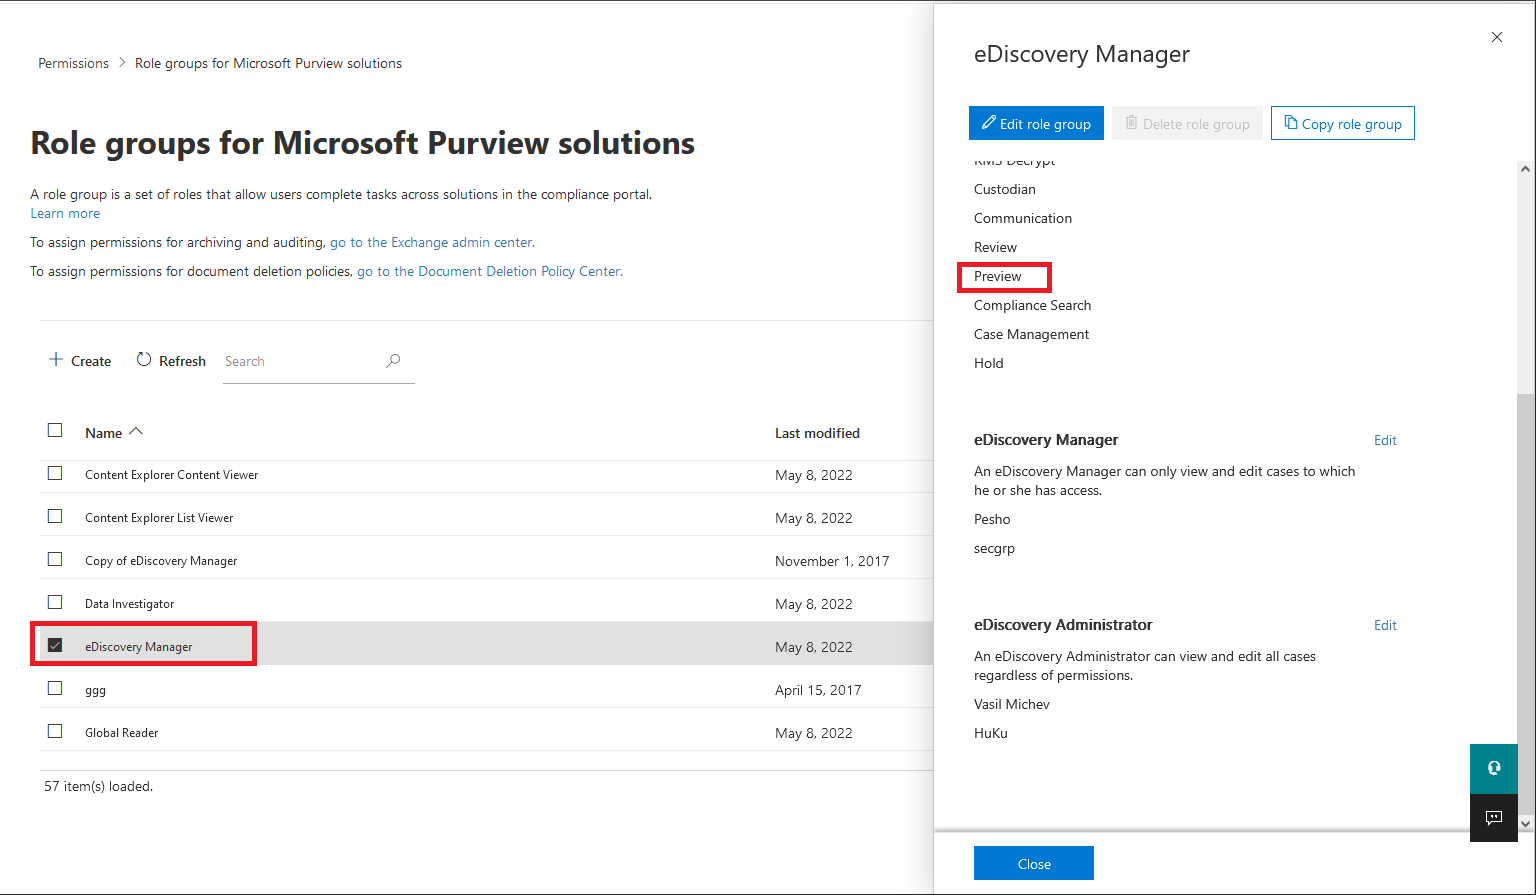Click the panel scrollbar up arrow
This screenshot has height=895, width=1536.
click(x=1525, y=169)
